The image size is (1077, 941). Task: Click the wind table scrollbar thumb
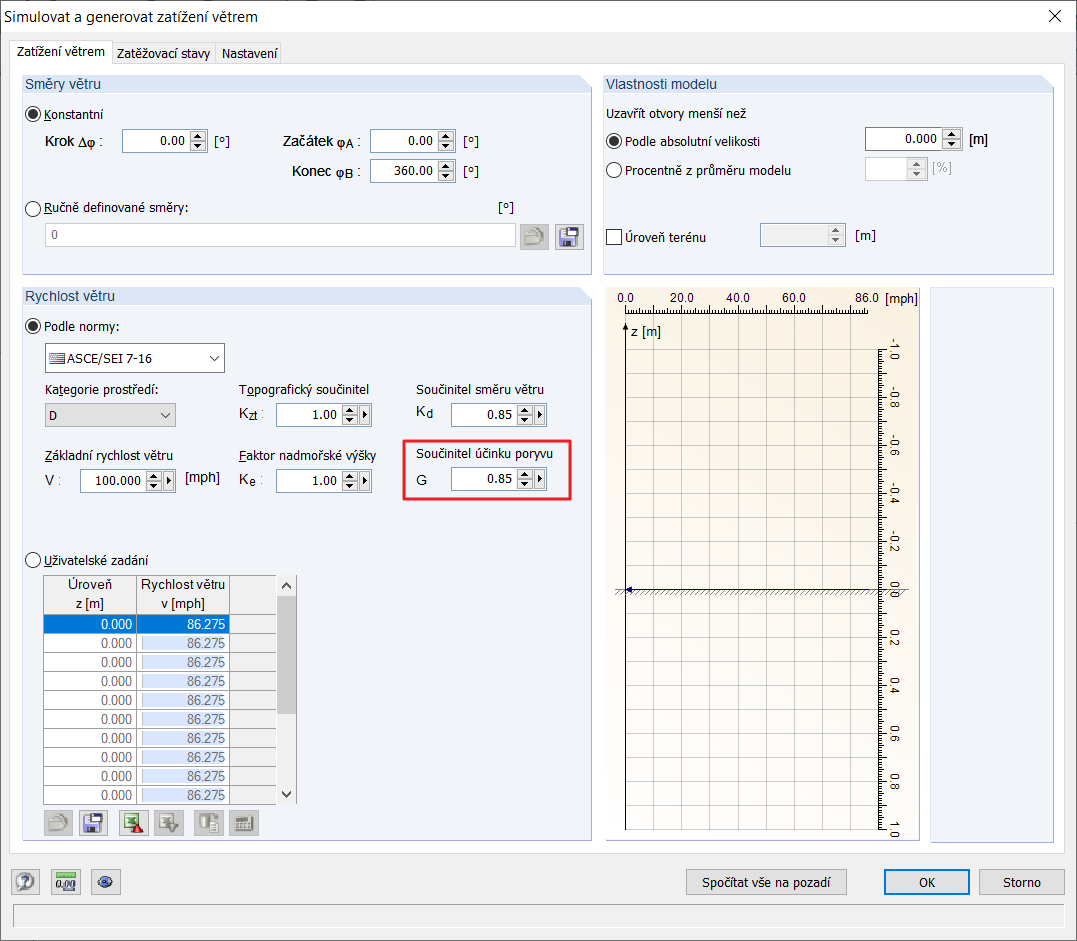(x=287, y=655)
